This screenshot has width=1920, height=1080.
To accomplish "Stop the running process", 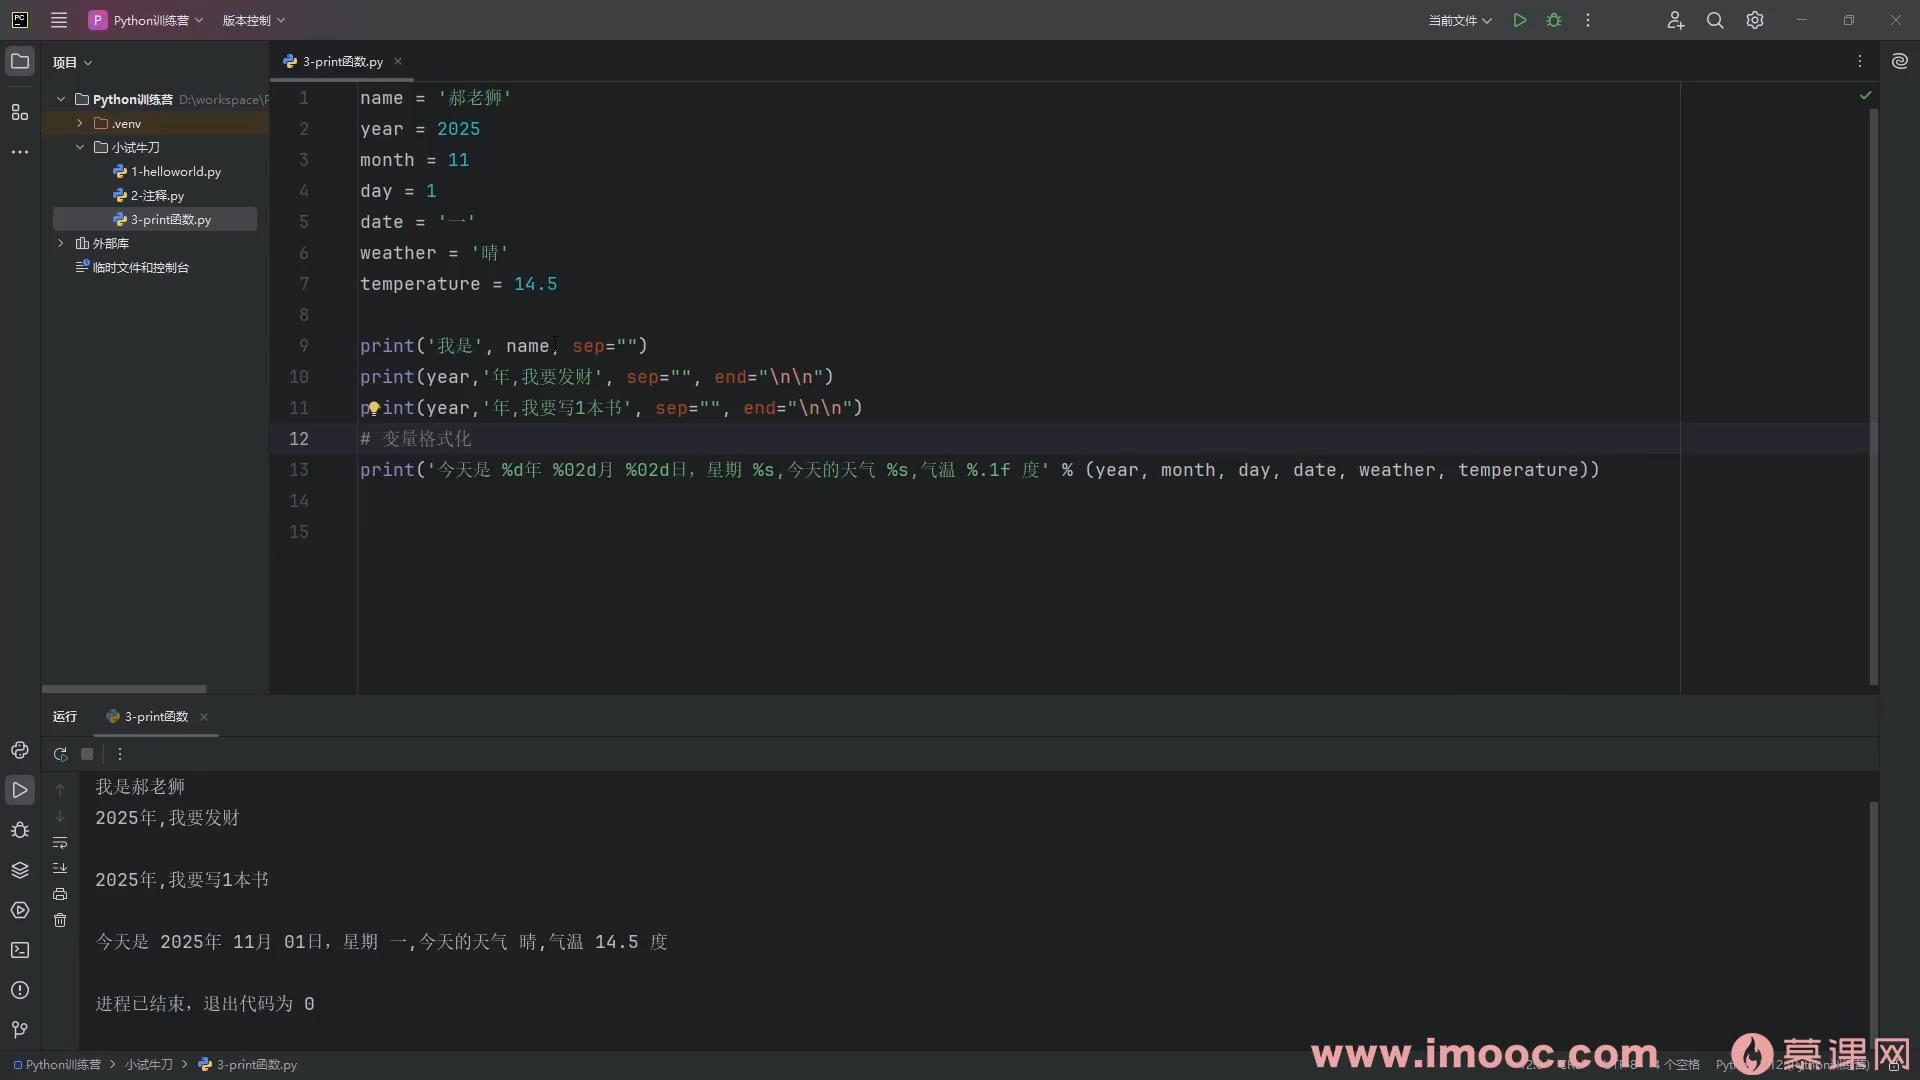I will (87, 754).
